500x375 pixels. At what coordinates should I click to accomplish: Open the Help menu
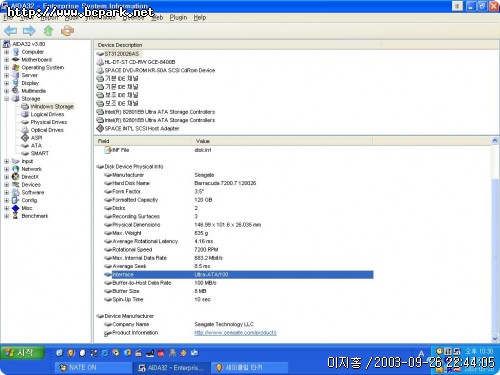point(200,17)
